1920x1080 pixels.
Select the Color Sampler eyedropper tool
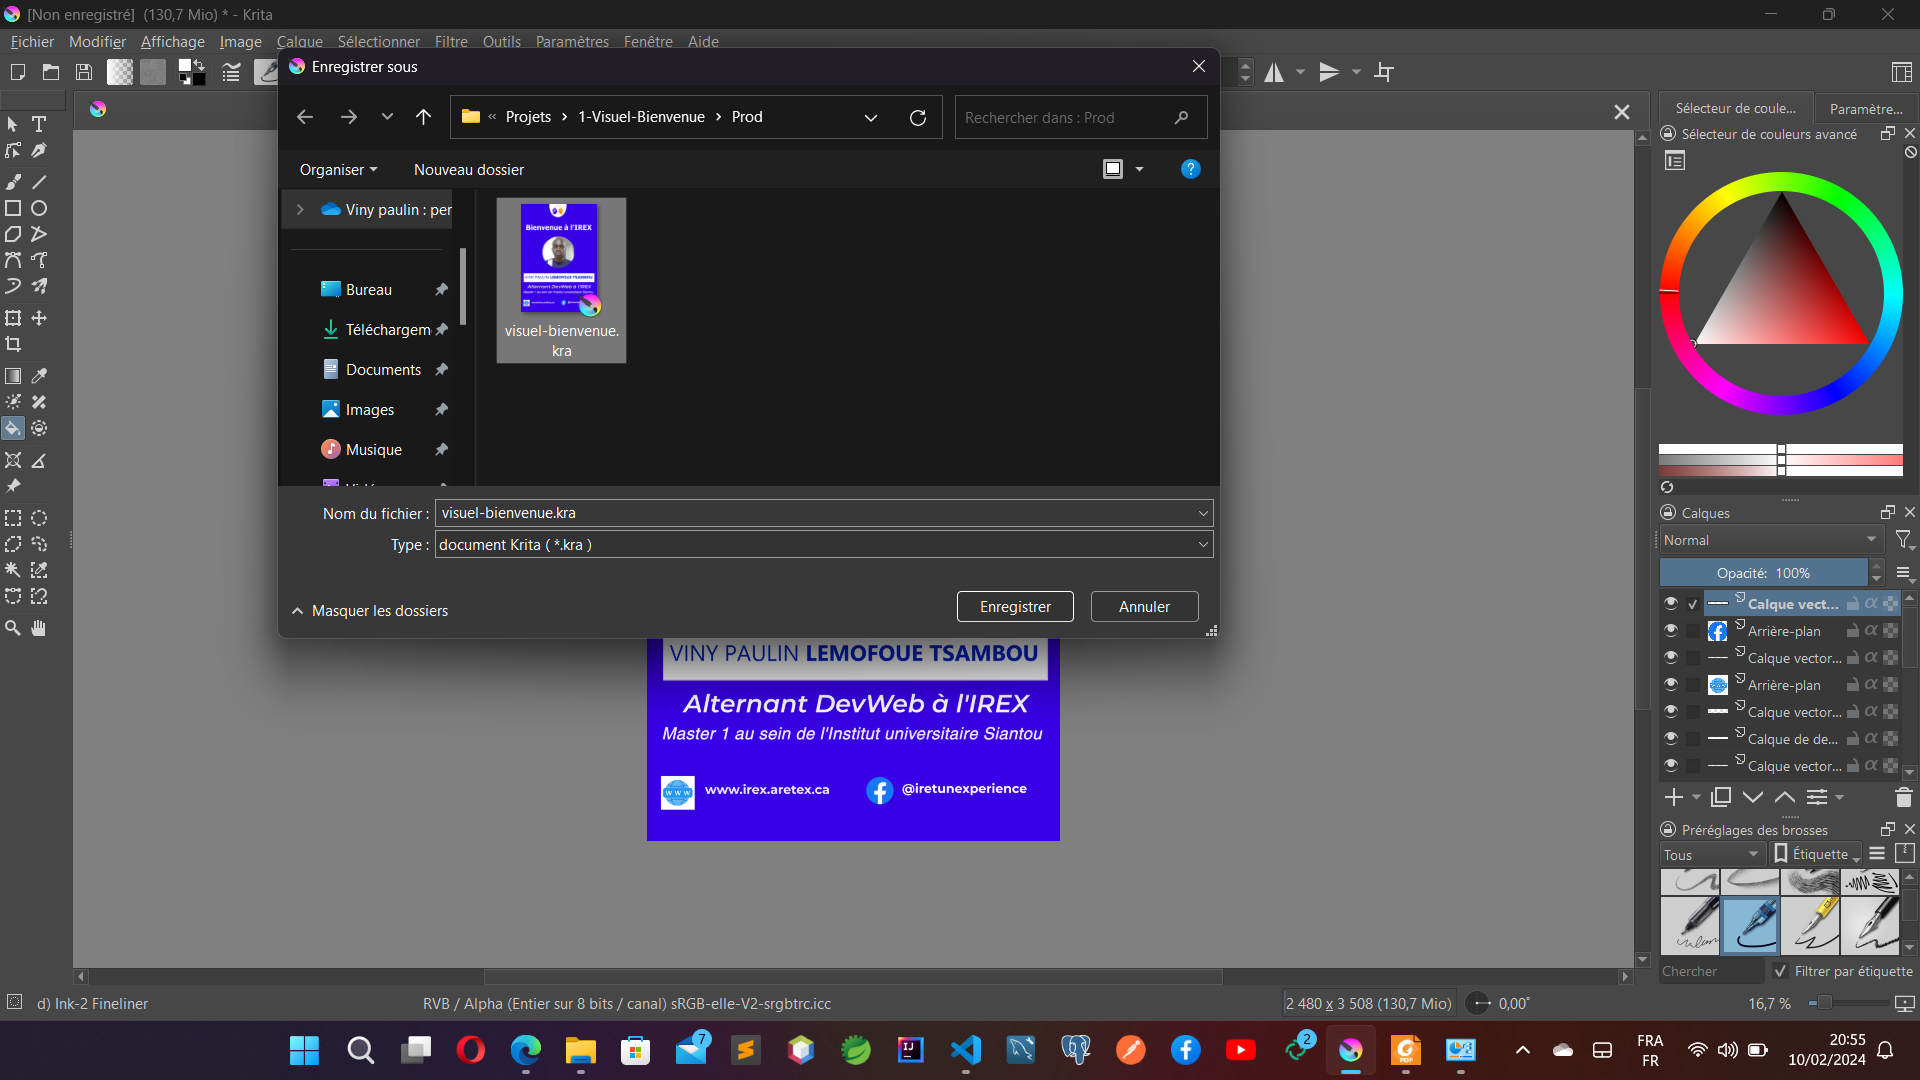(39, 376)
